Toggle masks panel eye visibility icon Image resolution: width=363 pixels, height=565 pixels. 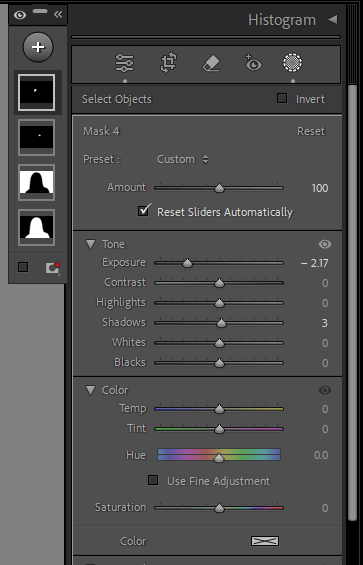pos(20,15)
